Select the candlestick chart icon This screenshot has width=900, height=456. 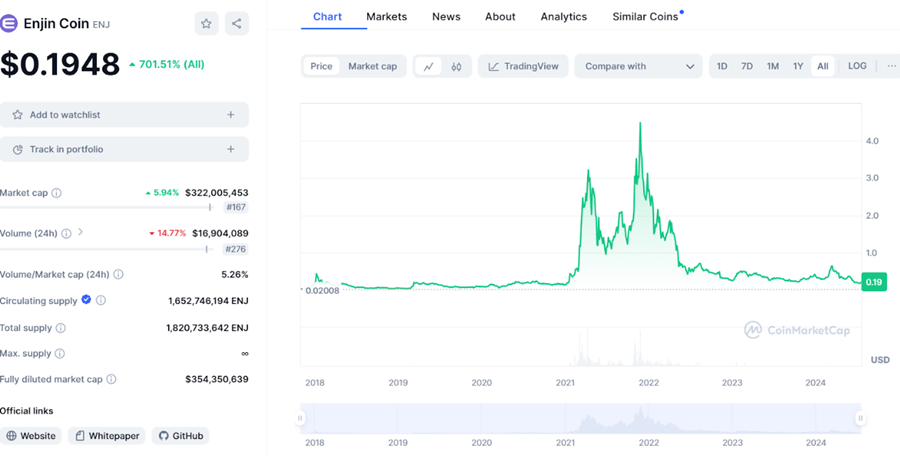coord(456,66)
